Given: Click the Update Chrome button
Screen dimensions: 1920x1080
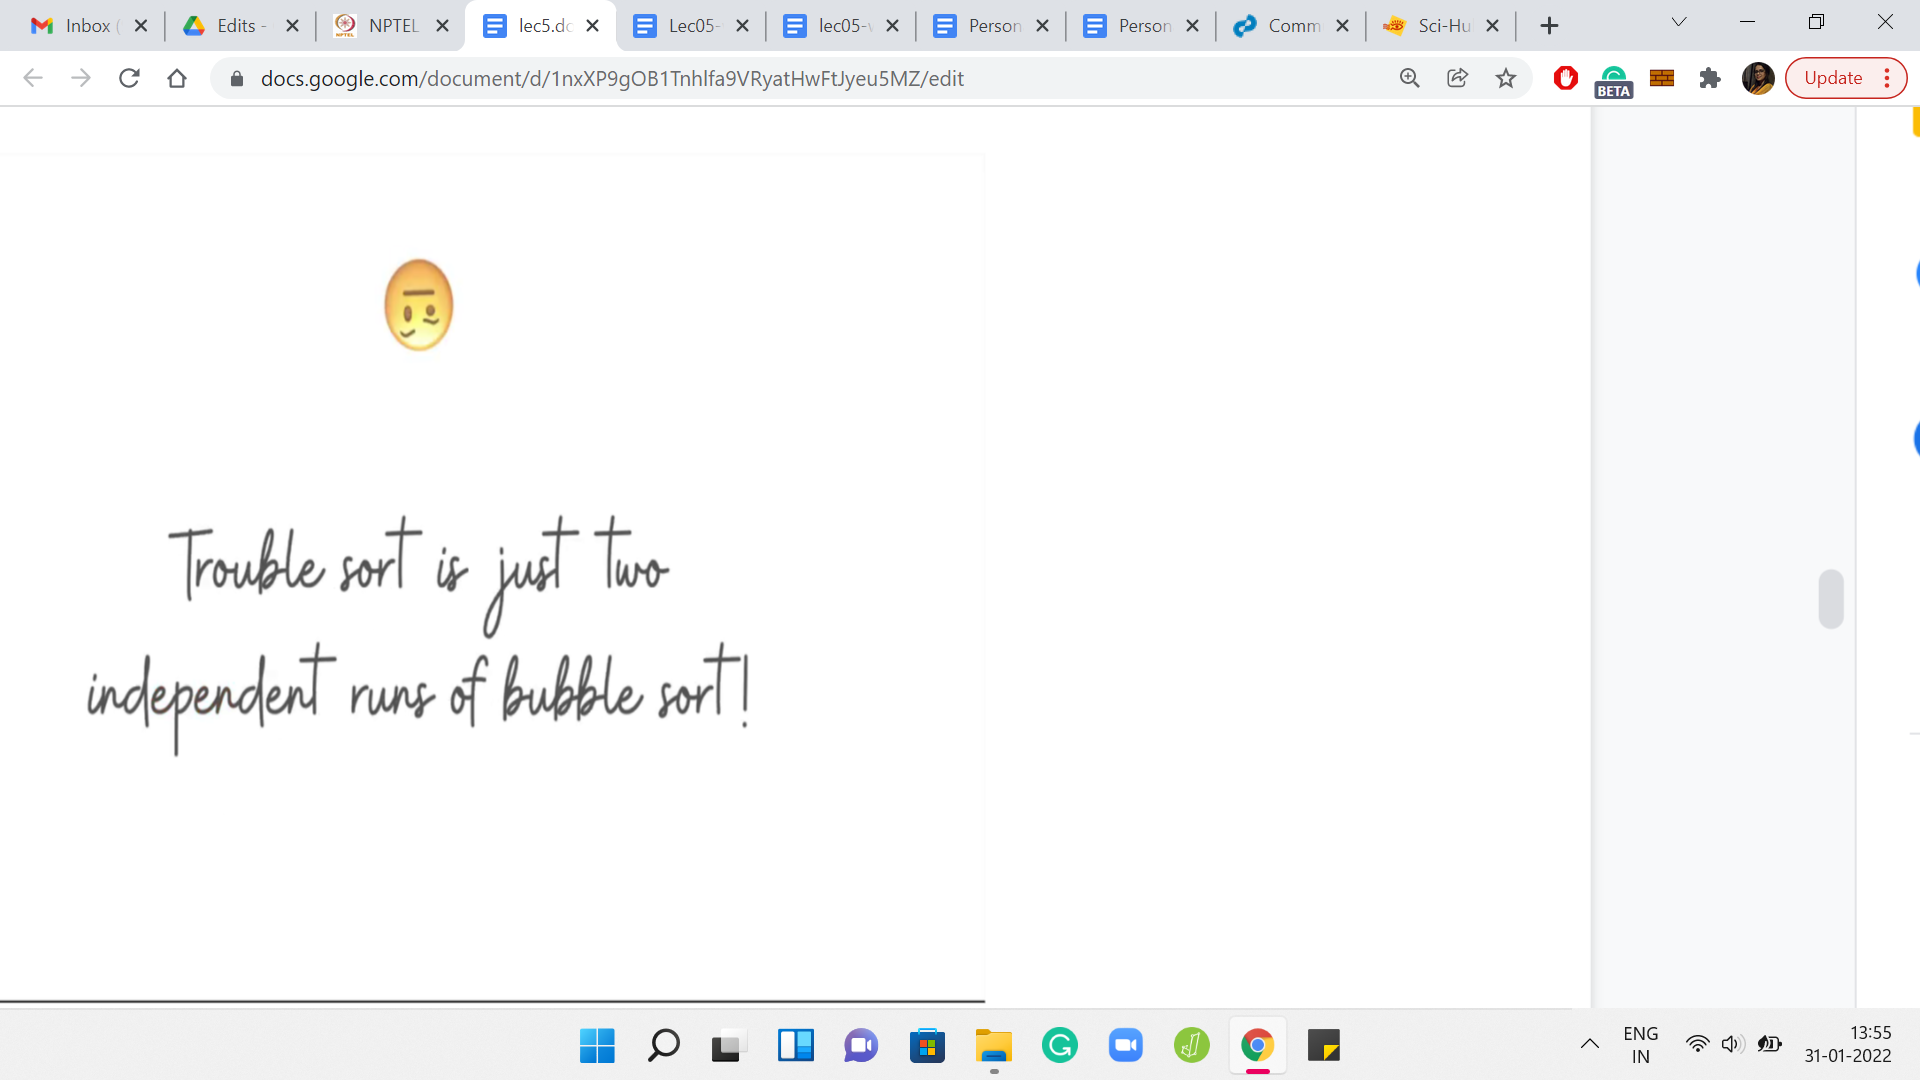Looking at the screenshot, I should [x=1833, y=78].
